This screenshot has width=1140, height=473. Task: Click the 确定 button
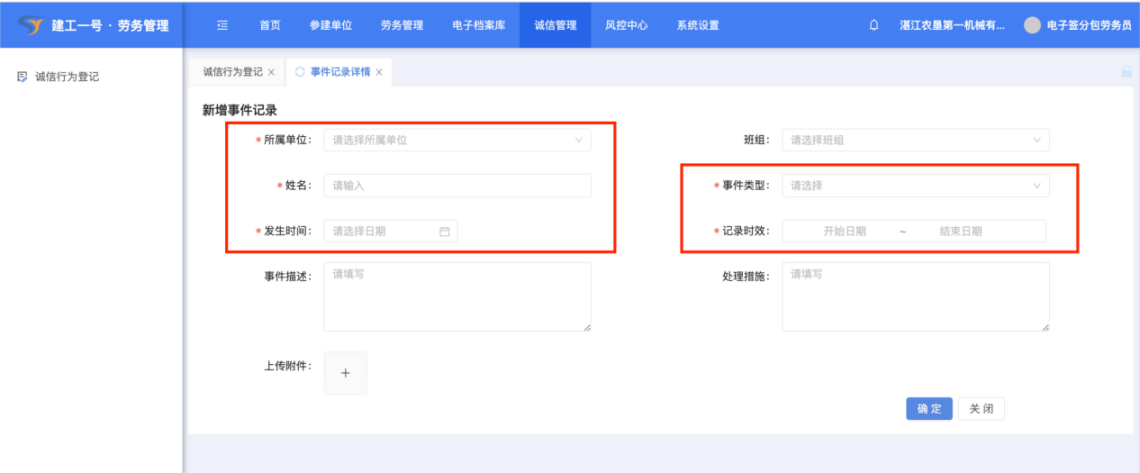click(929, 408)
